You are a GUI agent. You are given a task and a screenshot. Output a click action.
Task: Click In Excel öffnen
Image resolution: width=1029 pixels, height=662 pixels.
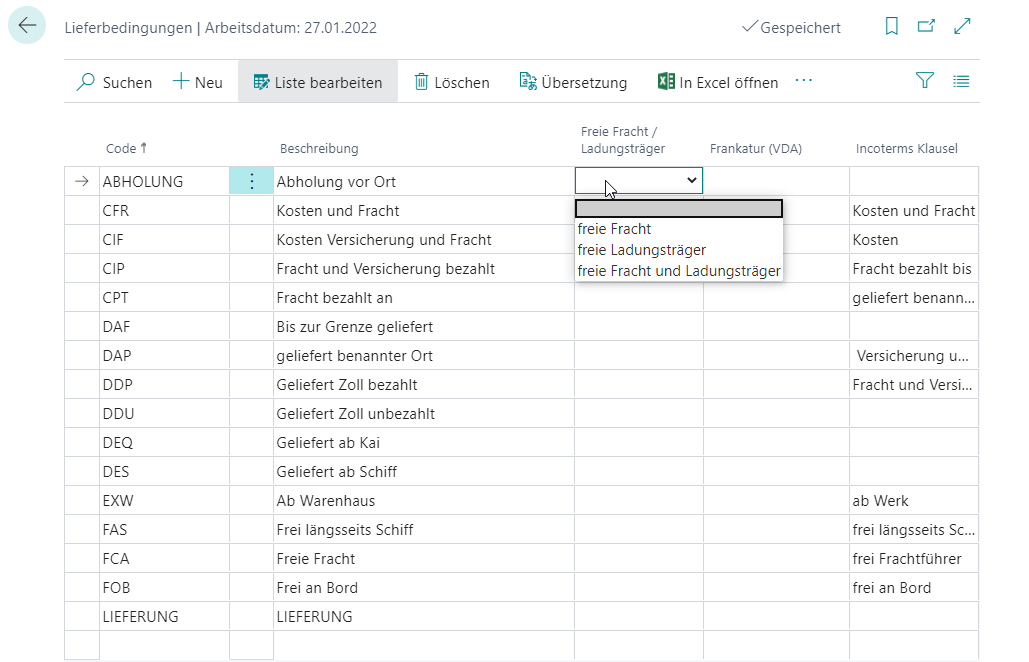(717, 82)
